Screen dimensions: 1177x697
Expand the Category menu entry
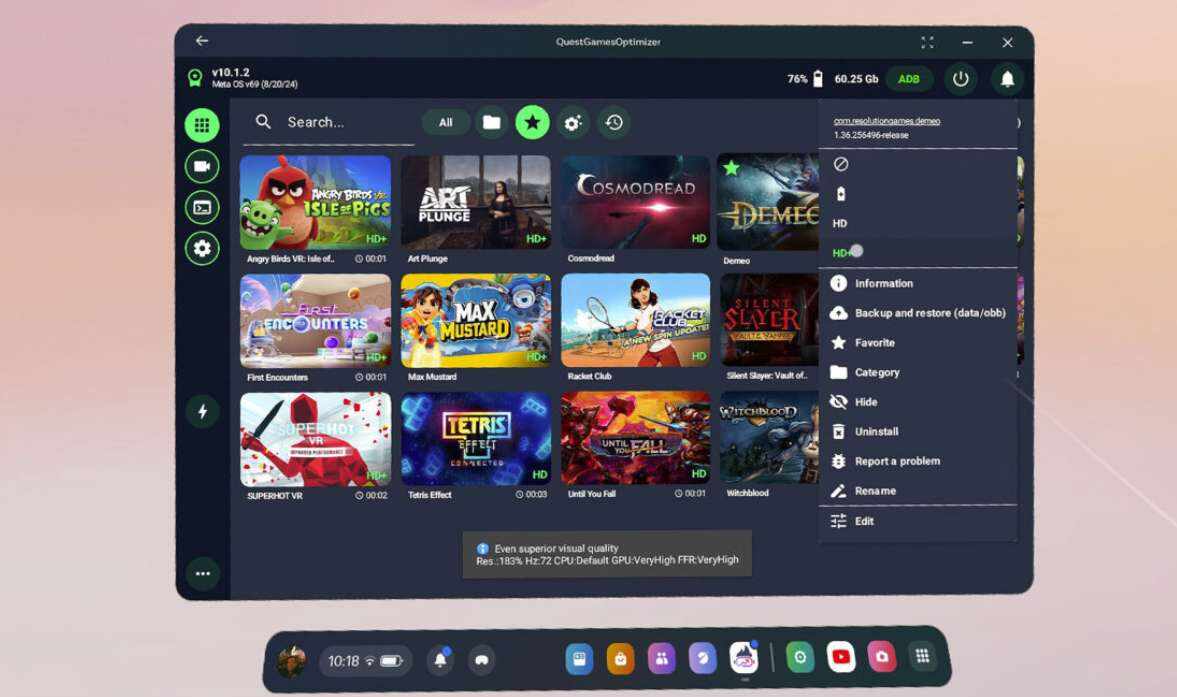pos(876,372)
